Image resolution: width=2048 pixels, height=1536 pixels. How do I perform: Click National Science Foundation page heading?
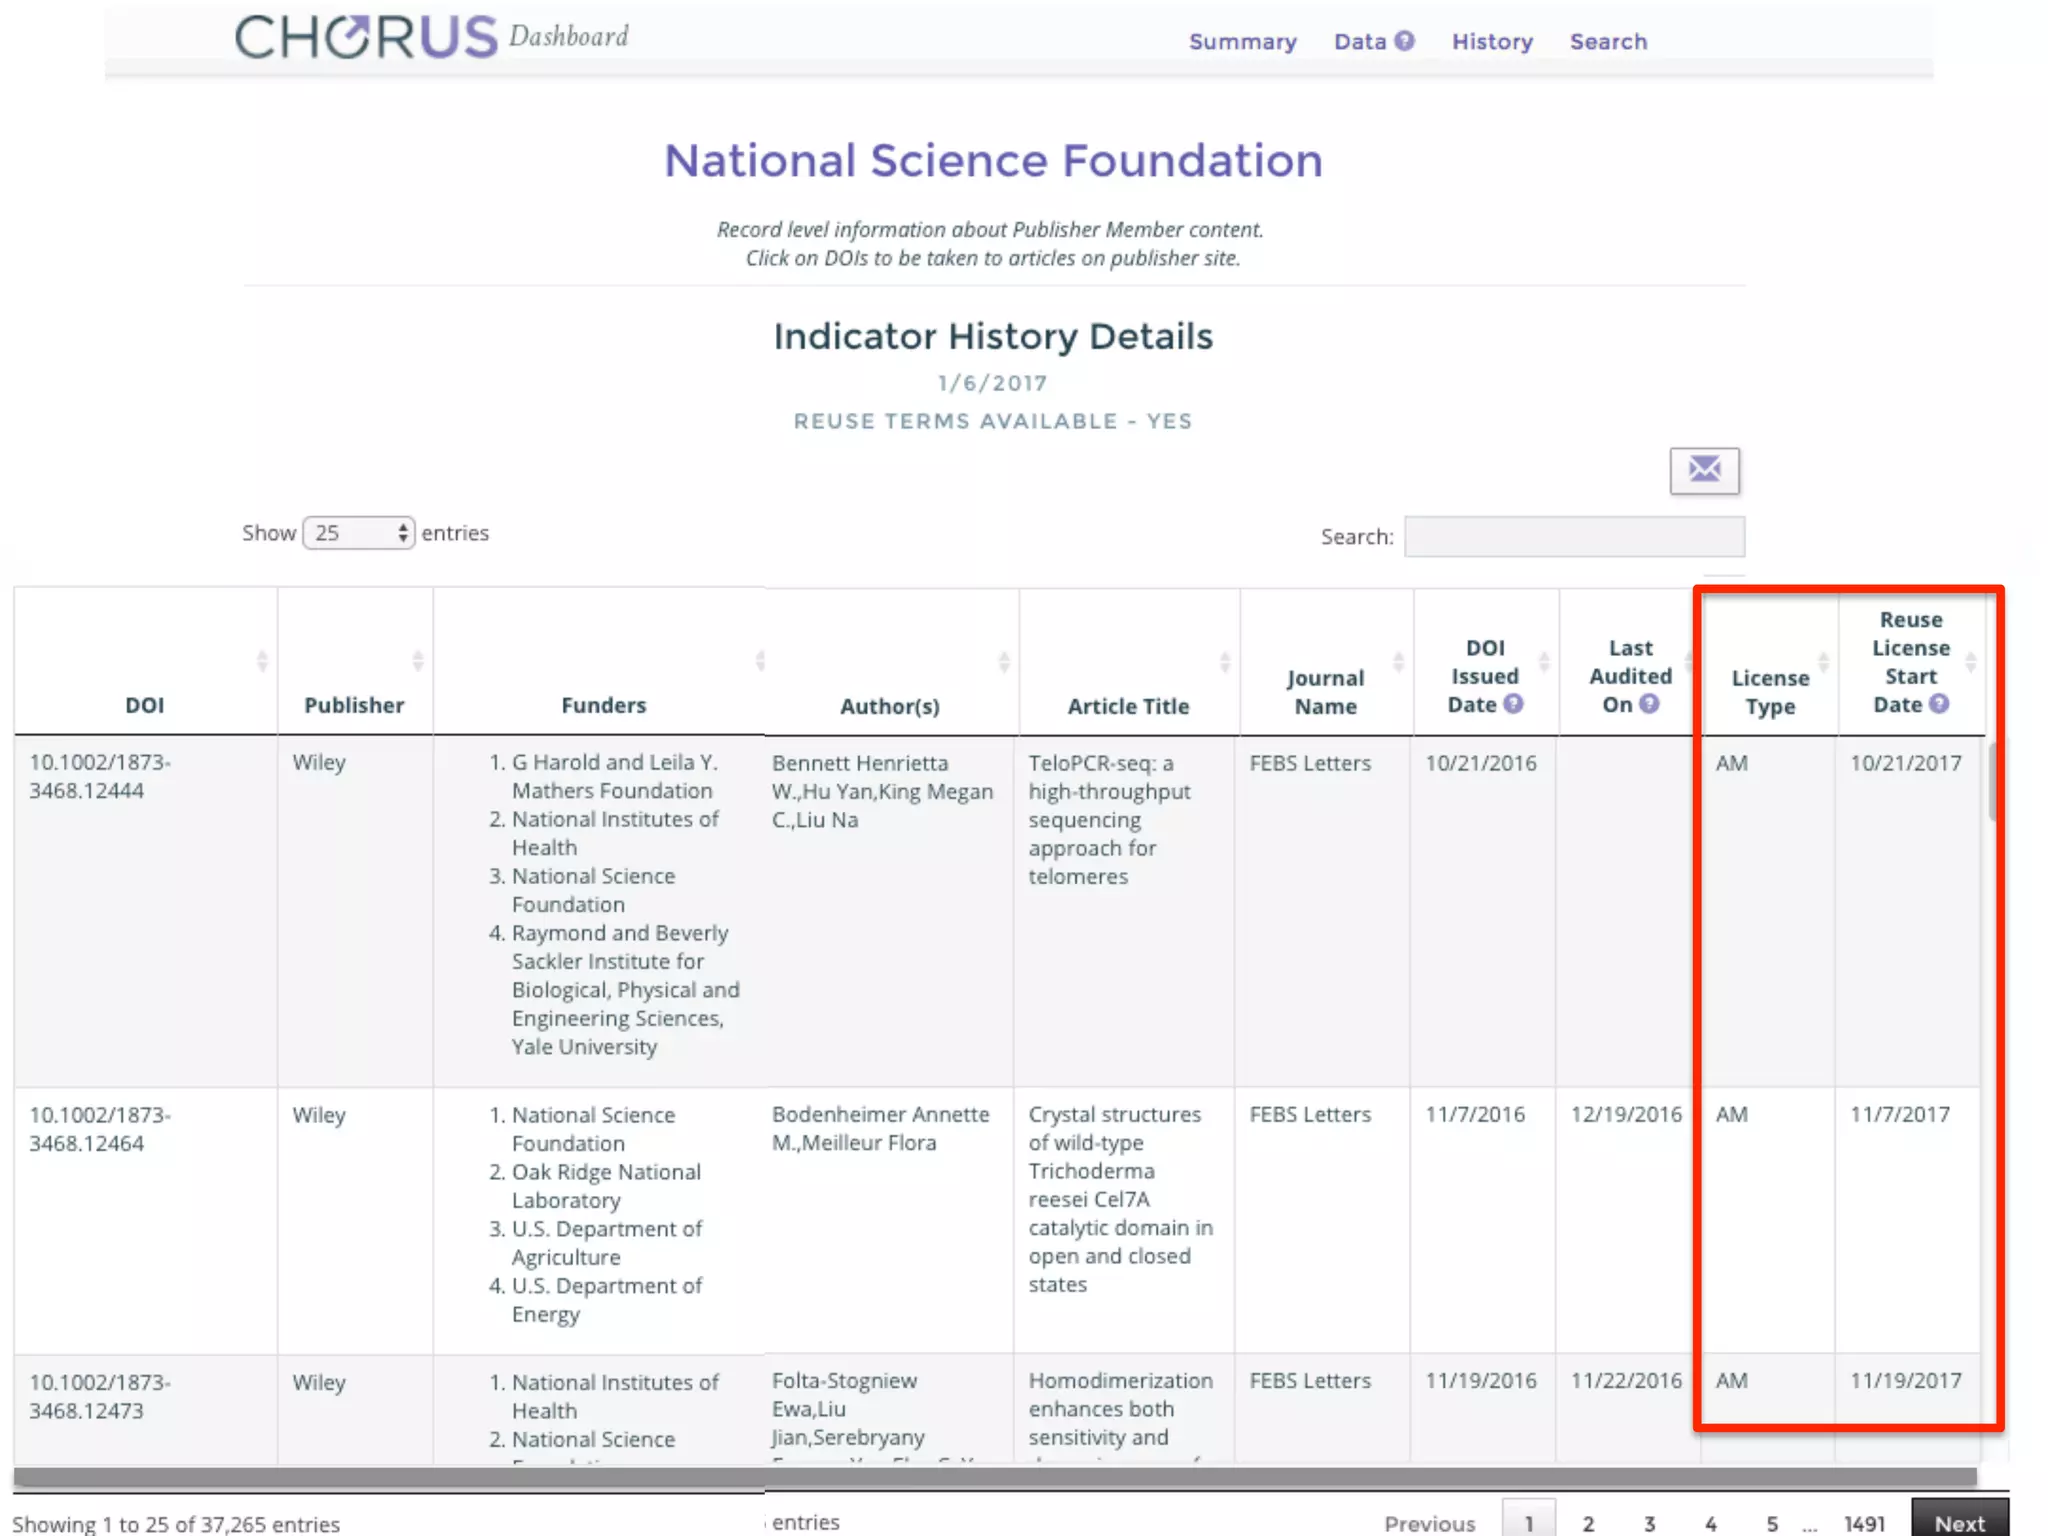993,160
